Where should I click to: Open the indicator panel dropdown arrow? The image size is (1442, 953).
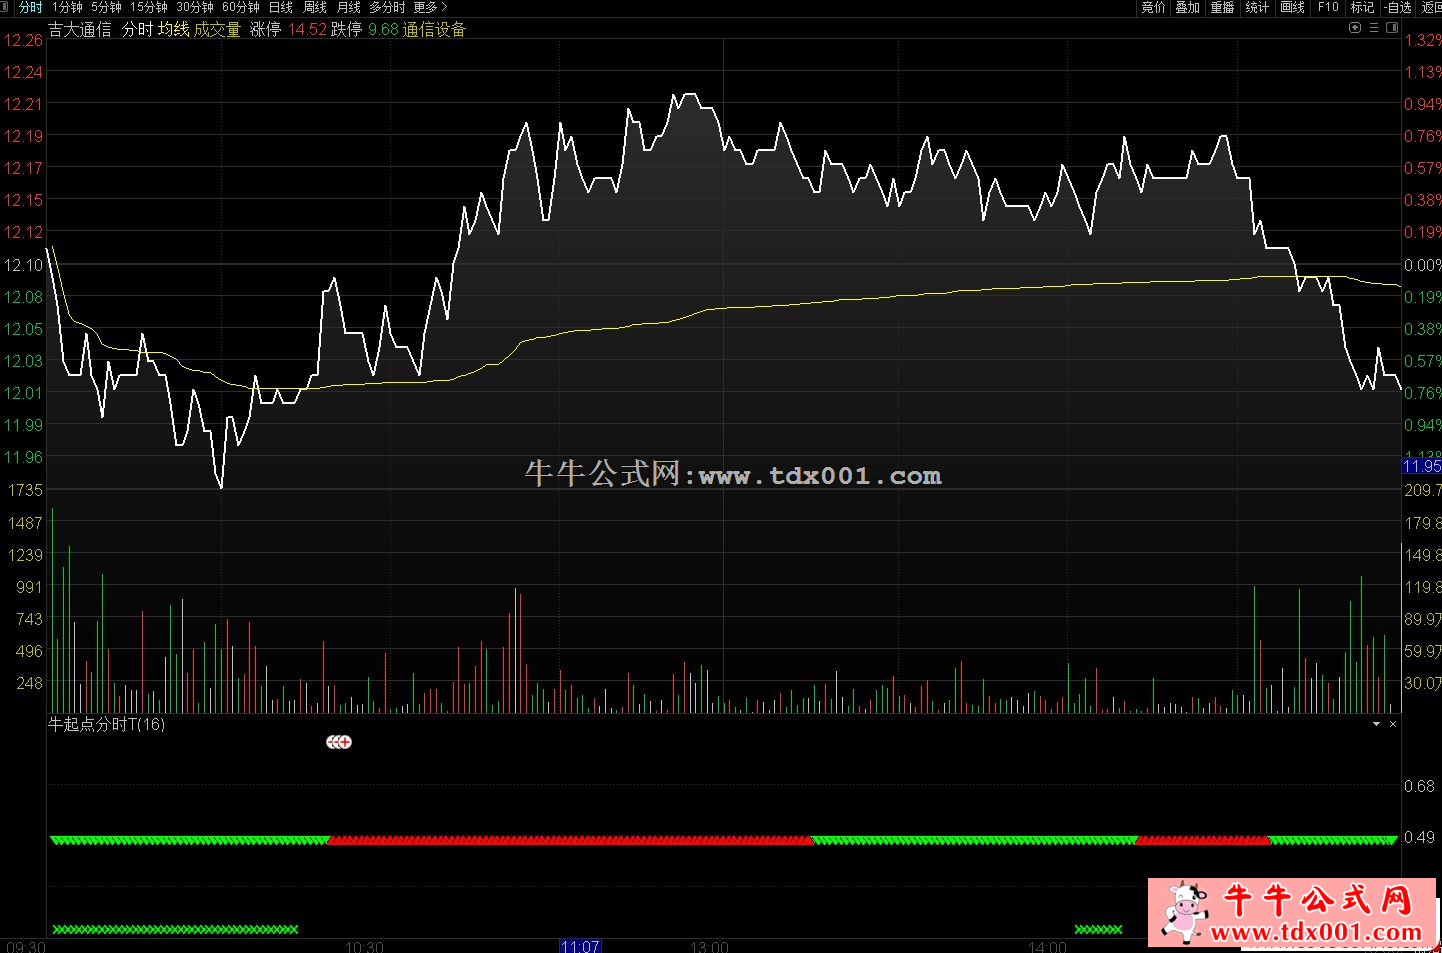point(1377,724)
